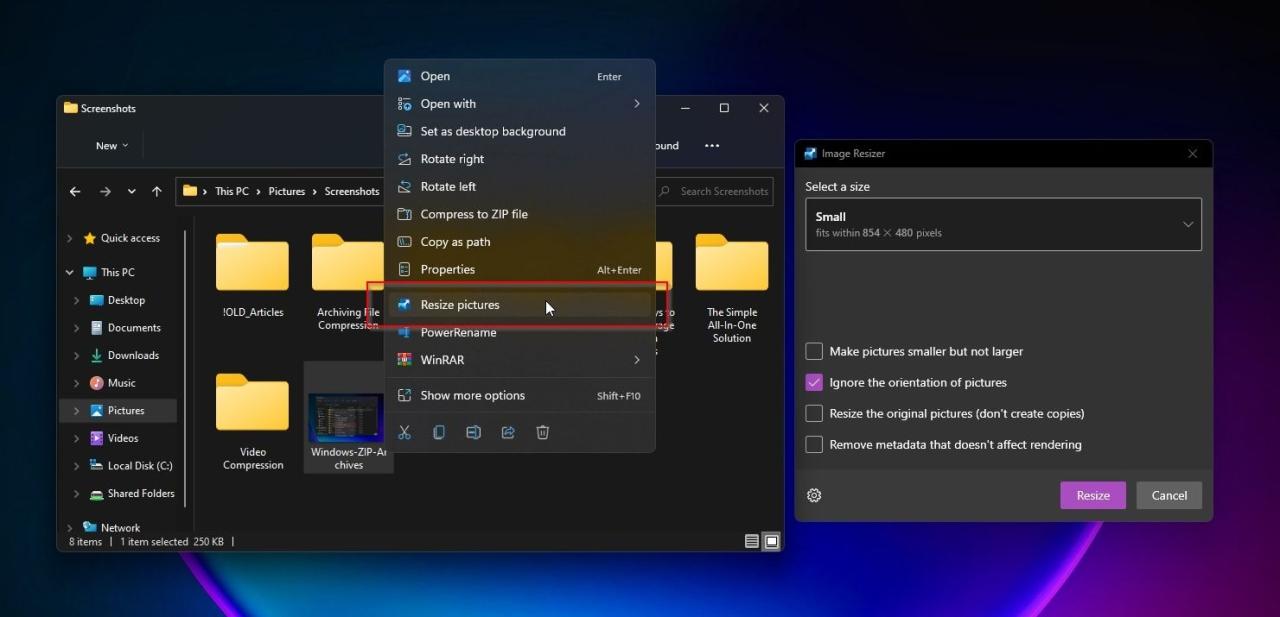Switch to details view in the status bar

point(752,541)
